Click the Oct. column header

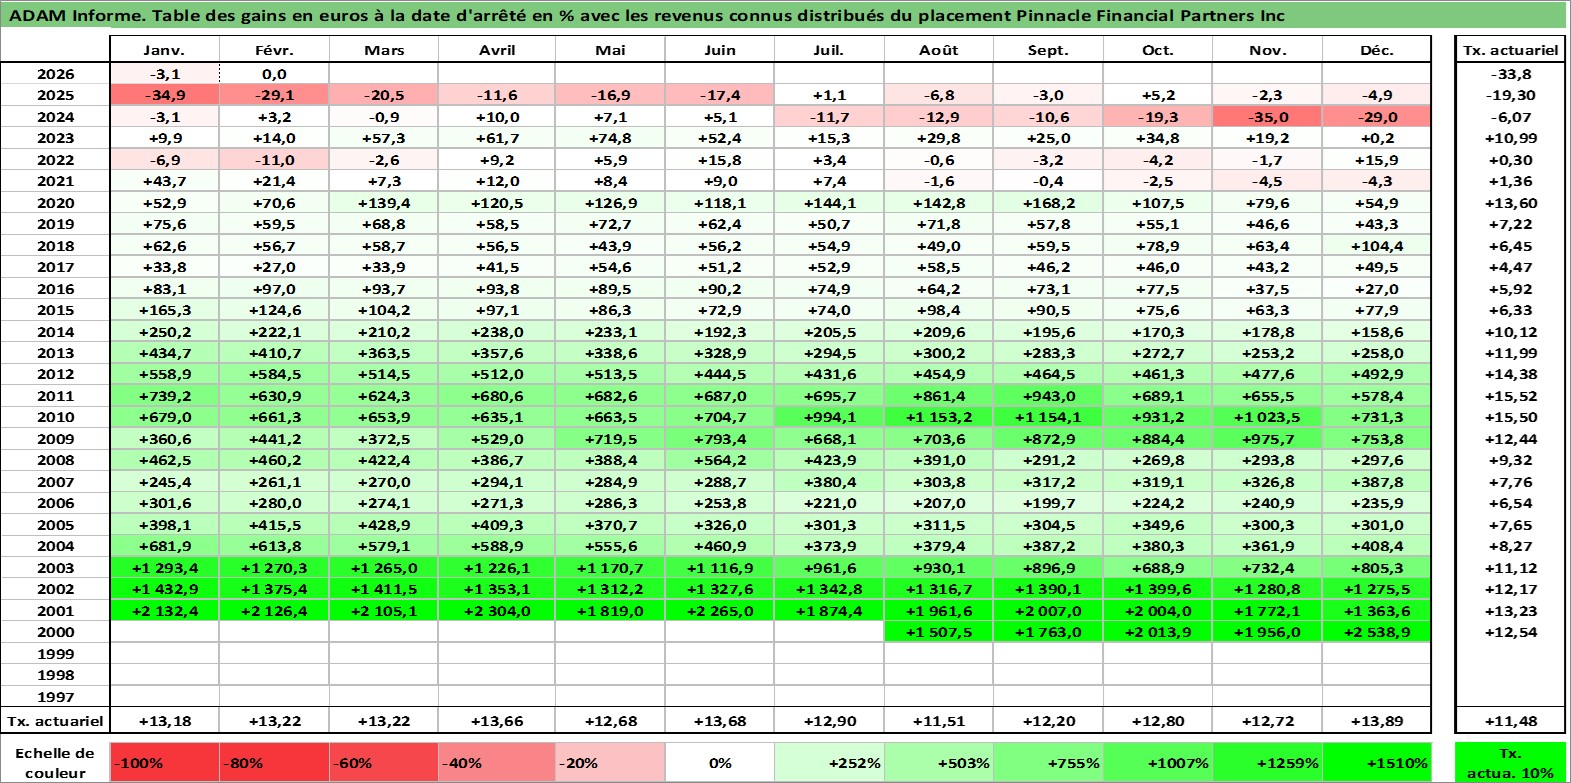tap(1158, 50)
